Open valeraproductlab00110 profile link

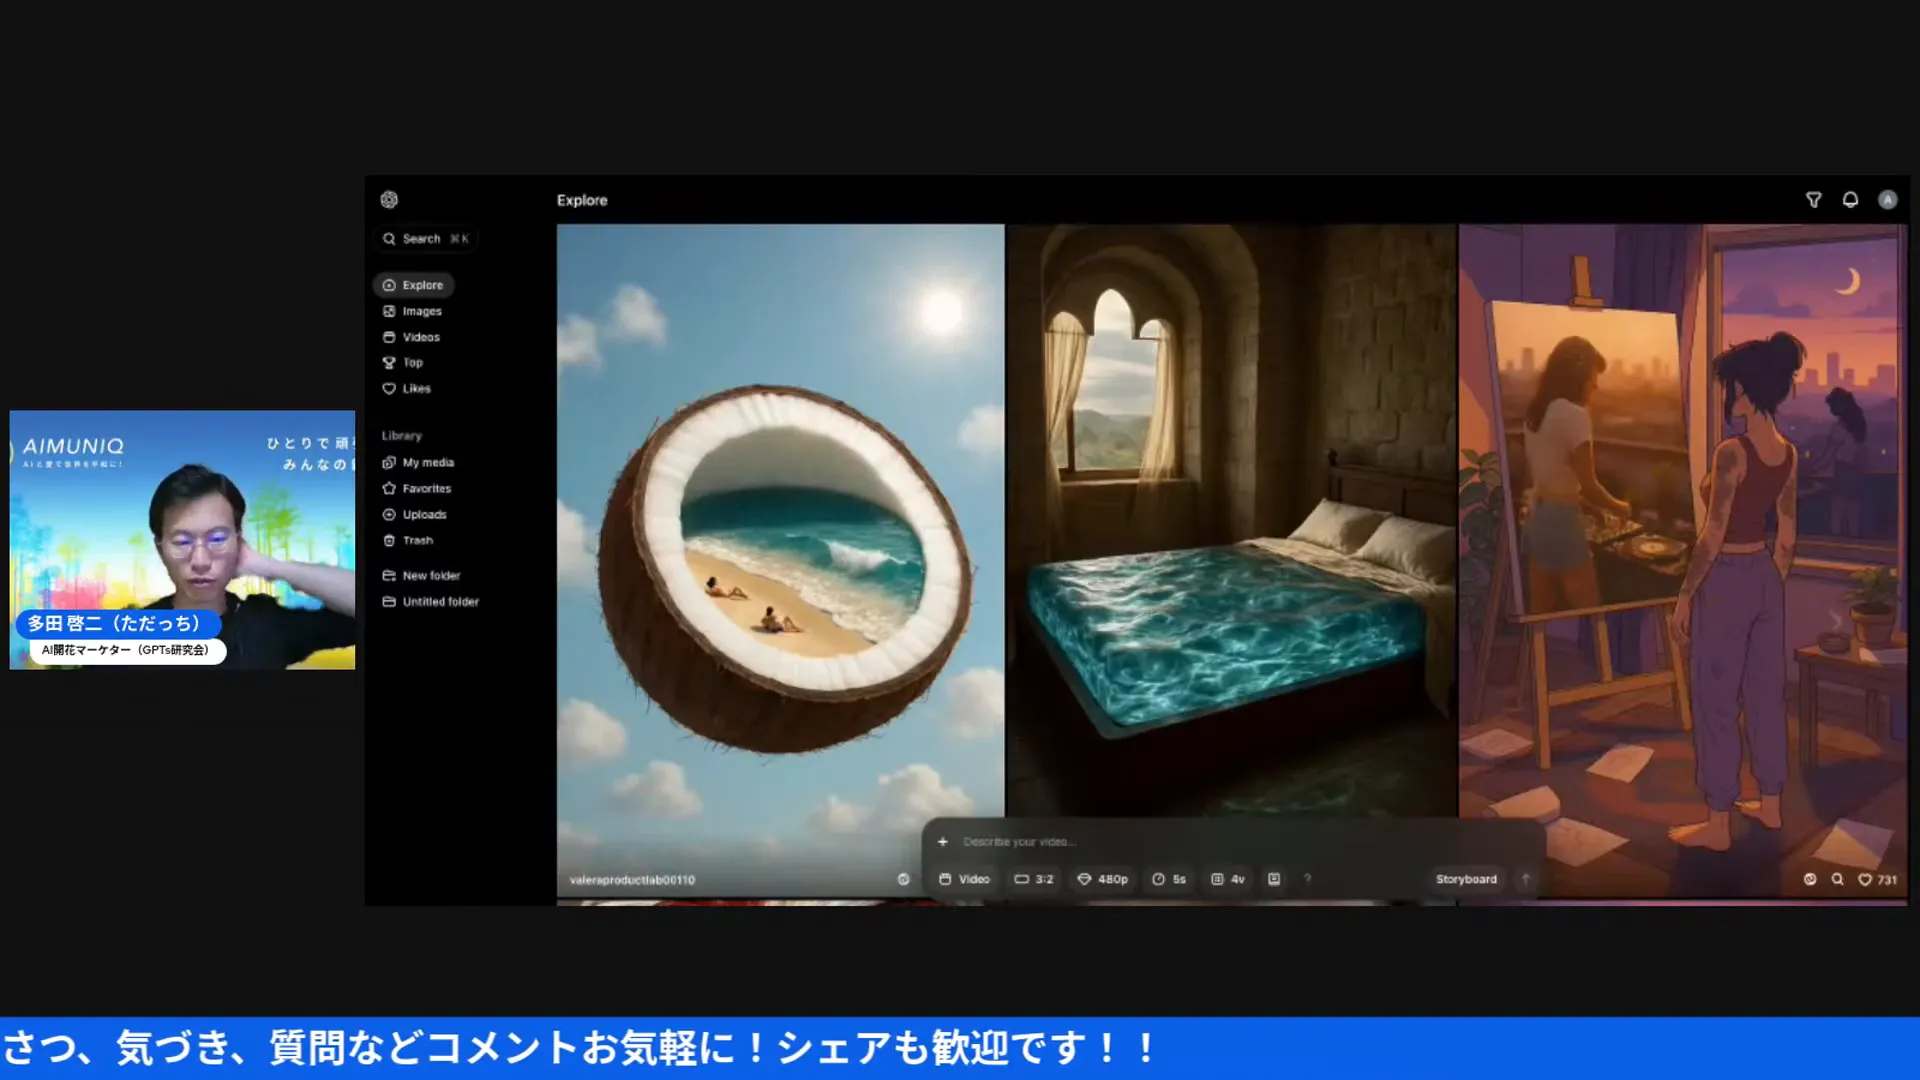632,880
